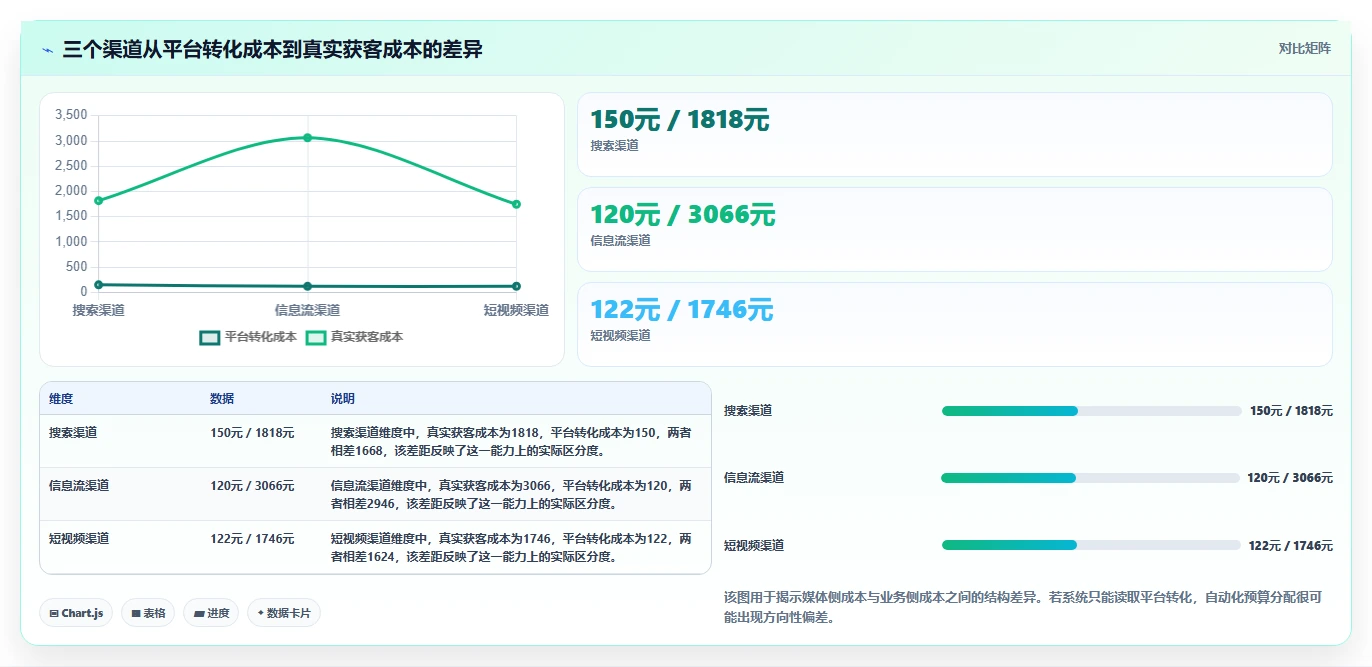
Task: Click the x-axis label 信息流渠道
Action: (308, 311)
